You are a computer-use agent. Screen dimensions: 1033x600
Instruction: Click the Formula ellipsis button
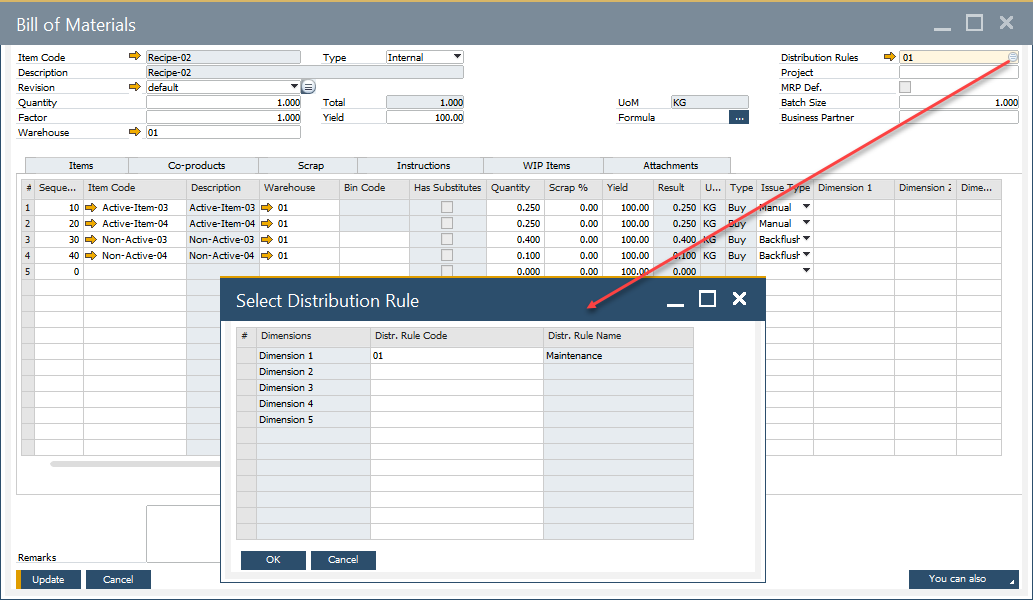pos(739,117)
